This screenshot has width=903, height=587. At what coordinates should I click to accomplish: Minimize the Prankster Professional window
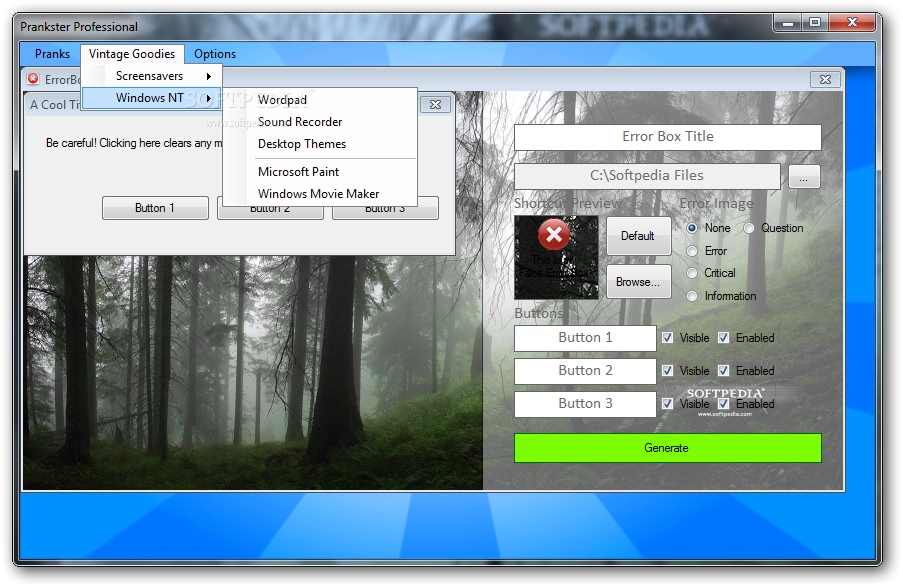tap(788, 23)
